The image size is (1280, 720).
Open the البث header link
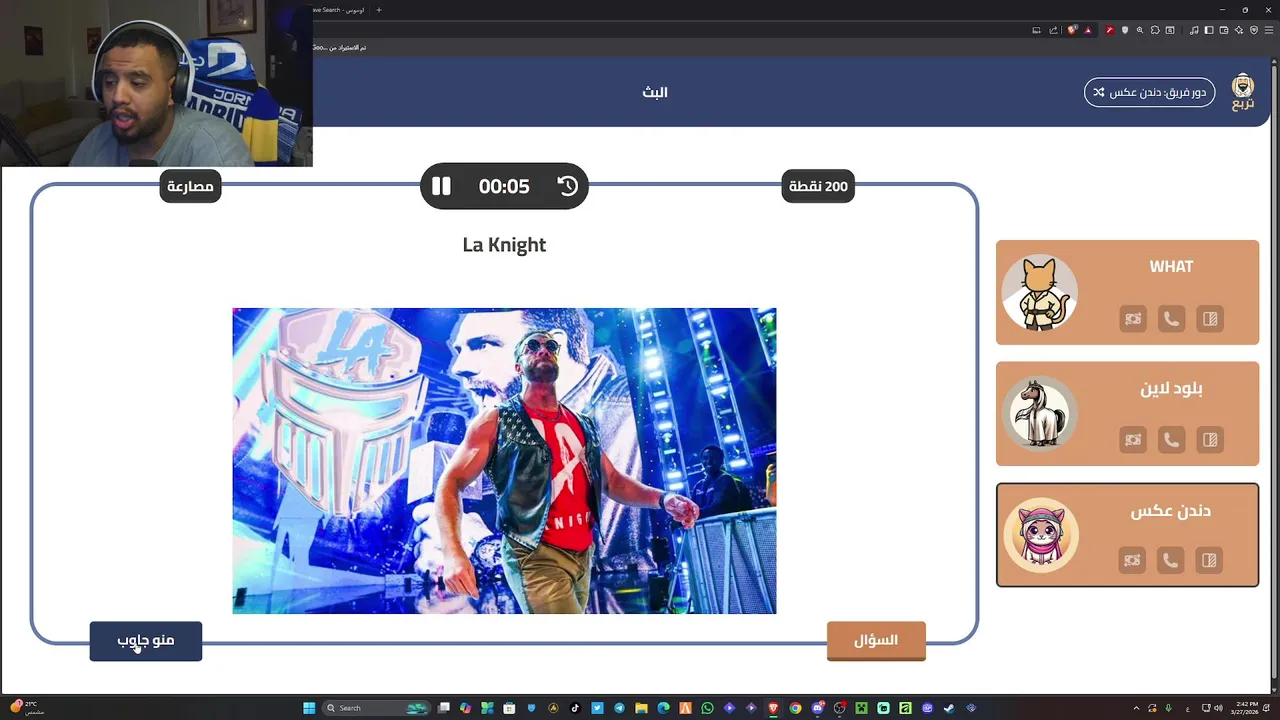click(x=655, y=92)
